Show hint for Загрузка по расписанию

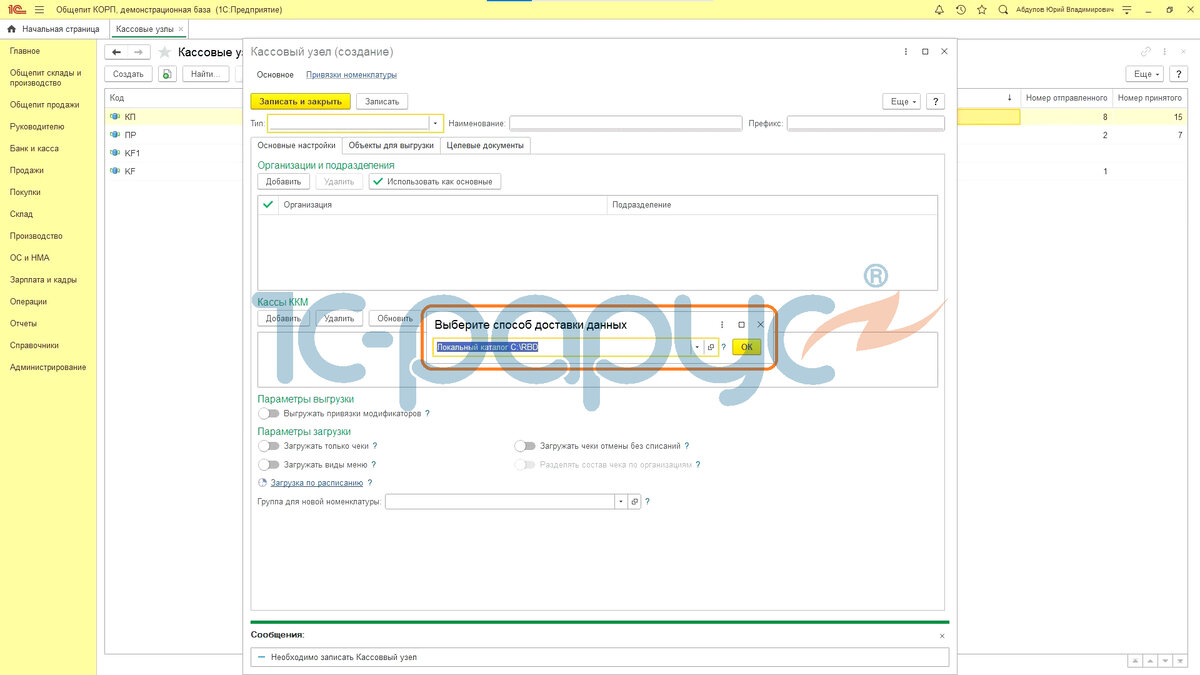[369, 483]
